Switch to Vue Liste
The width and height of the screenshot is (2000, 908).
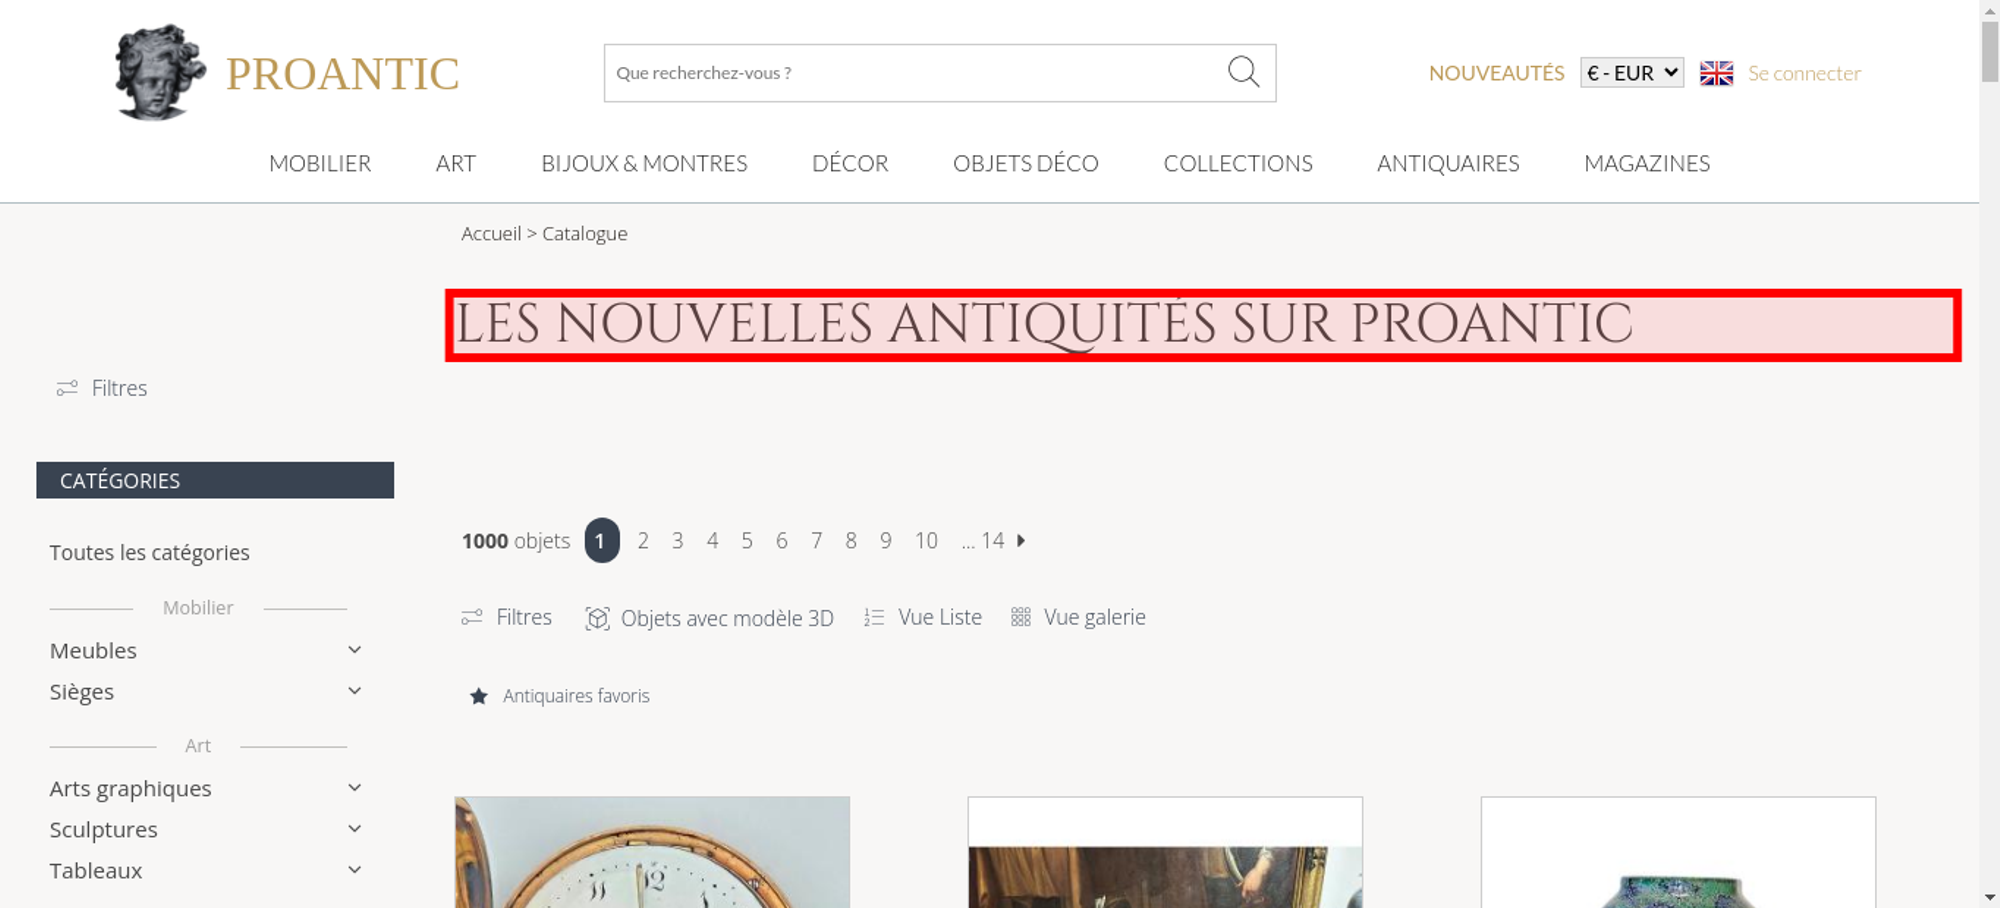click(x=923, y=617)
